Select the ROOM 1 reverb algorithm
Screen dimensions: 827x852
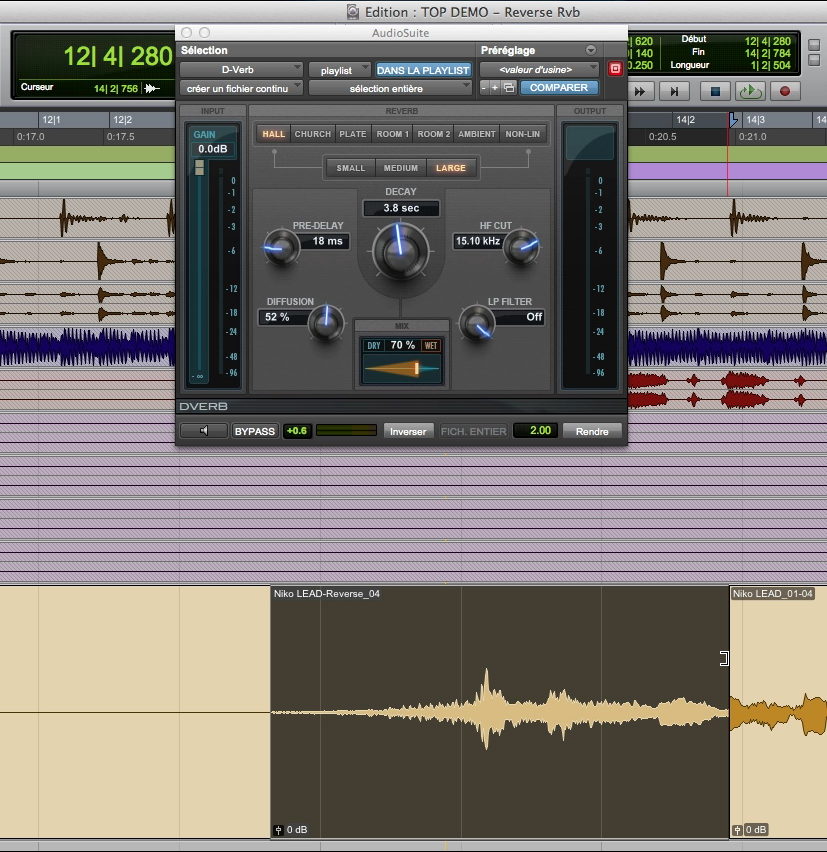(x=392, y=134)
